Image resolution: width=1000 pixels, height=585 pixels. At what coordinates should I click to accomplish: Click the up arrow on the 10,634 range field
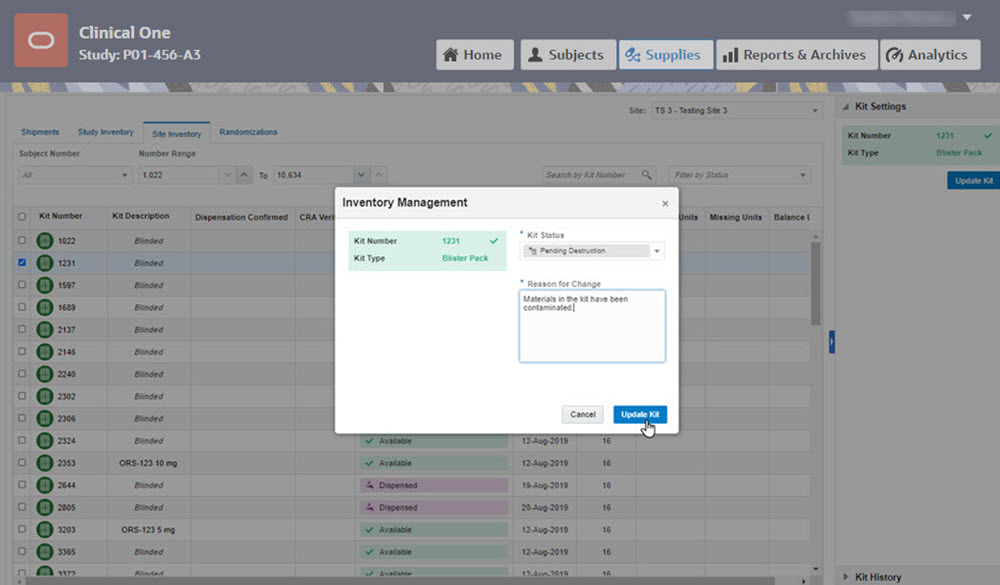coord(379,175)
